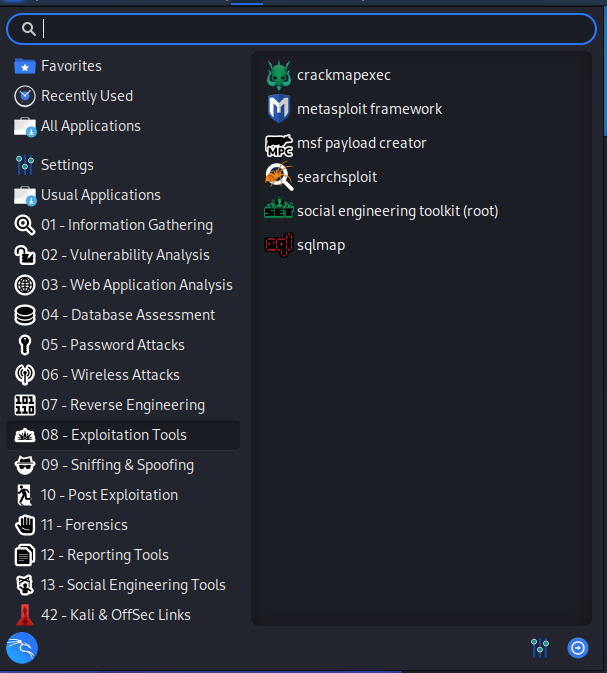Click the search magnifier icon in search box
607x673 pixels.
29,29
